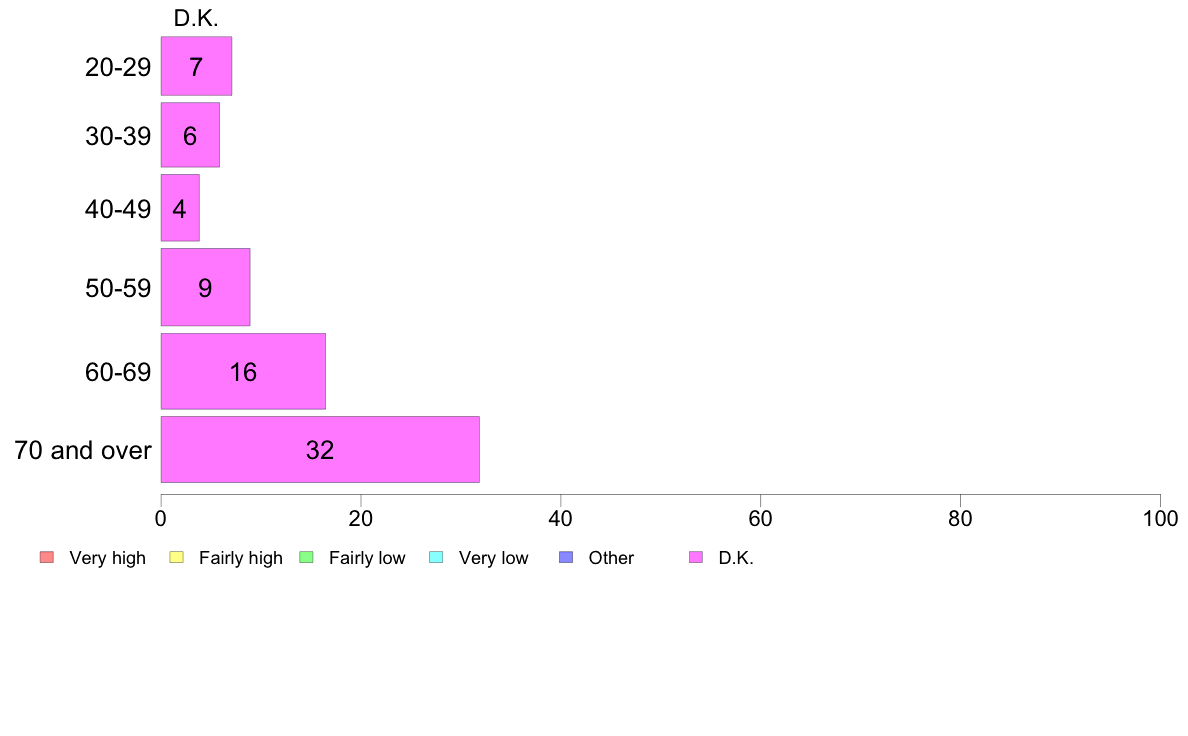
Task: Click the 70 and over axis label
Action: point(83,450)
